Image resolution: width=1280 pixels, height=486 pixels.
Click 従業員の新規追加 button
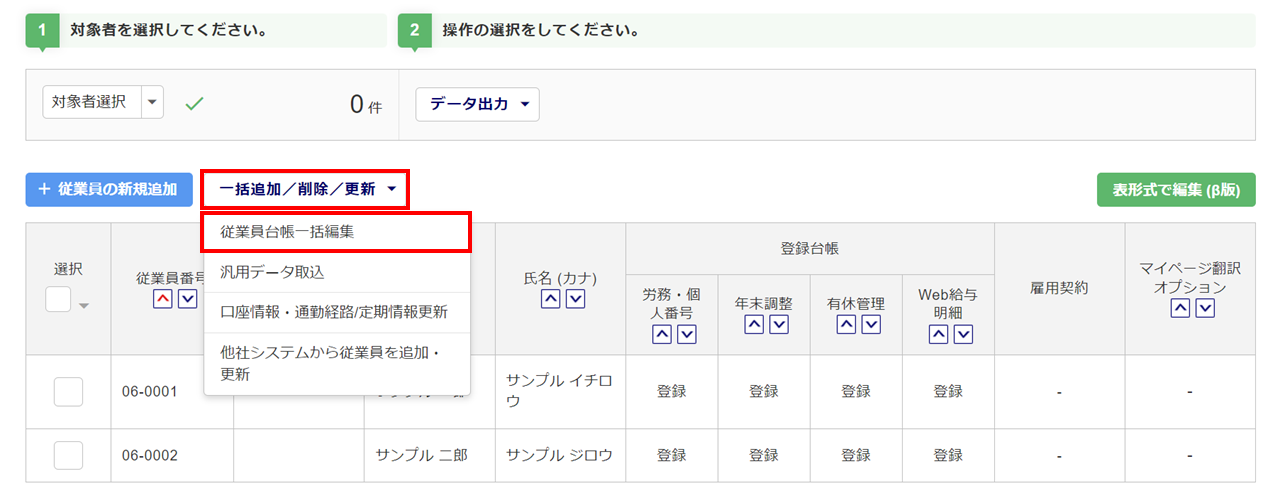[109, 189]
